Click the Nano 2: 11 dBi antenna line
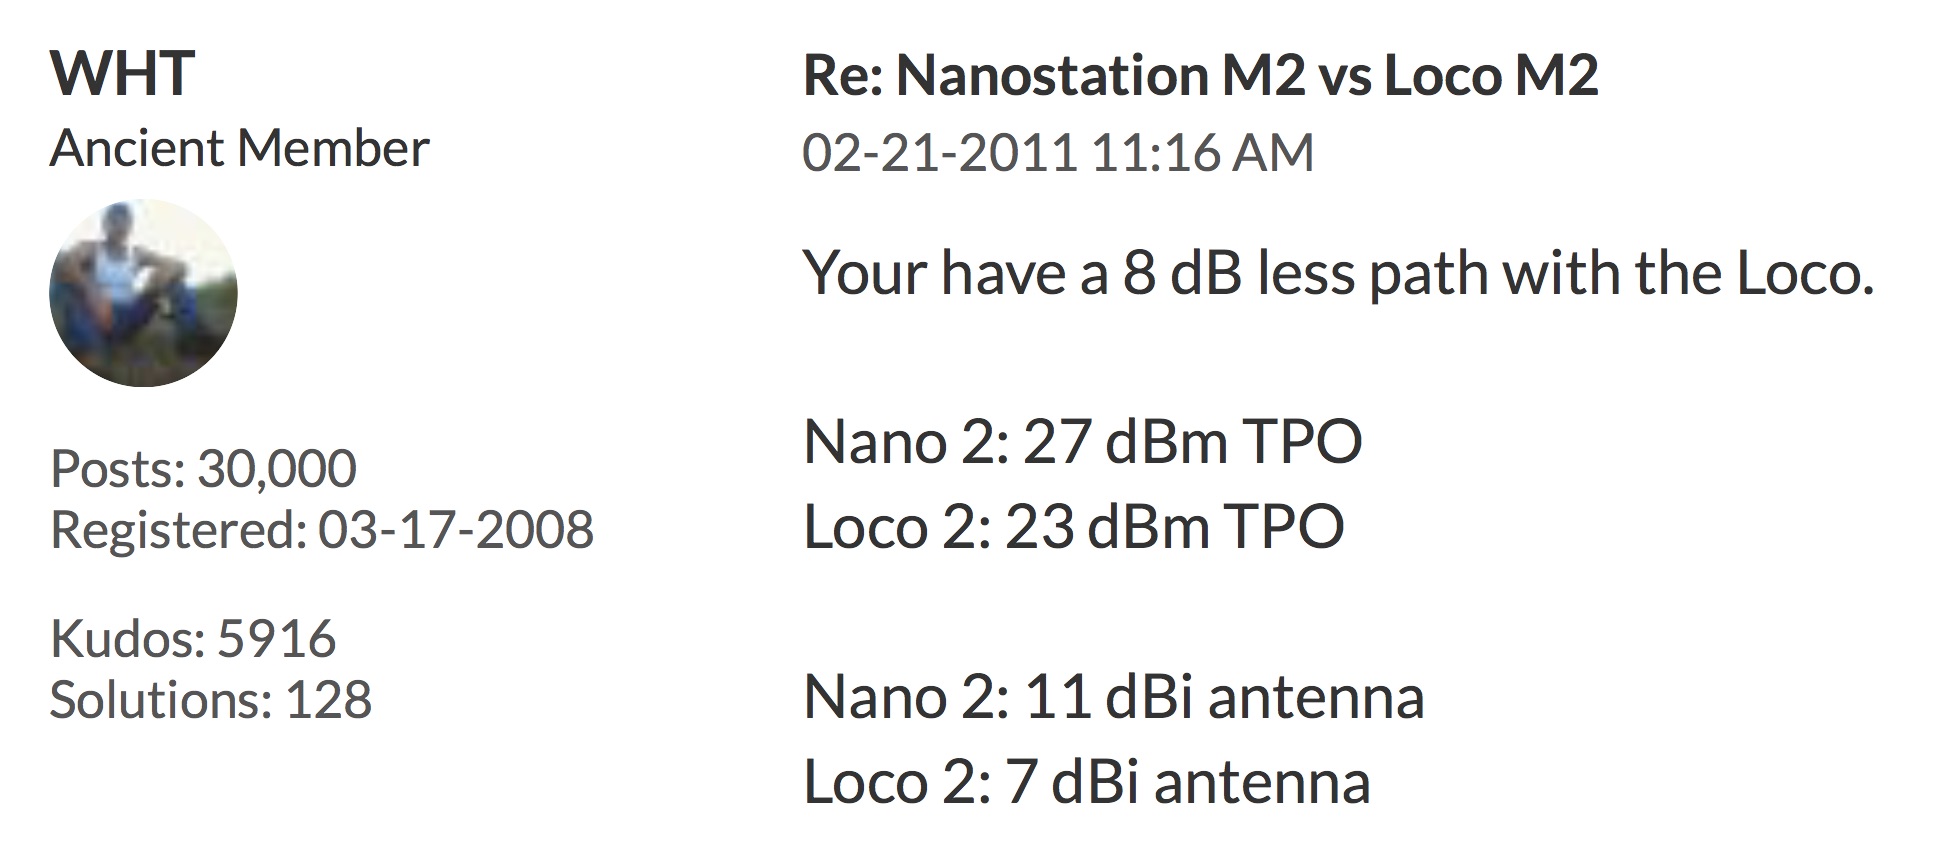 (1113, 697)
